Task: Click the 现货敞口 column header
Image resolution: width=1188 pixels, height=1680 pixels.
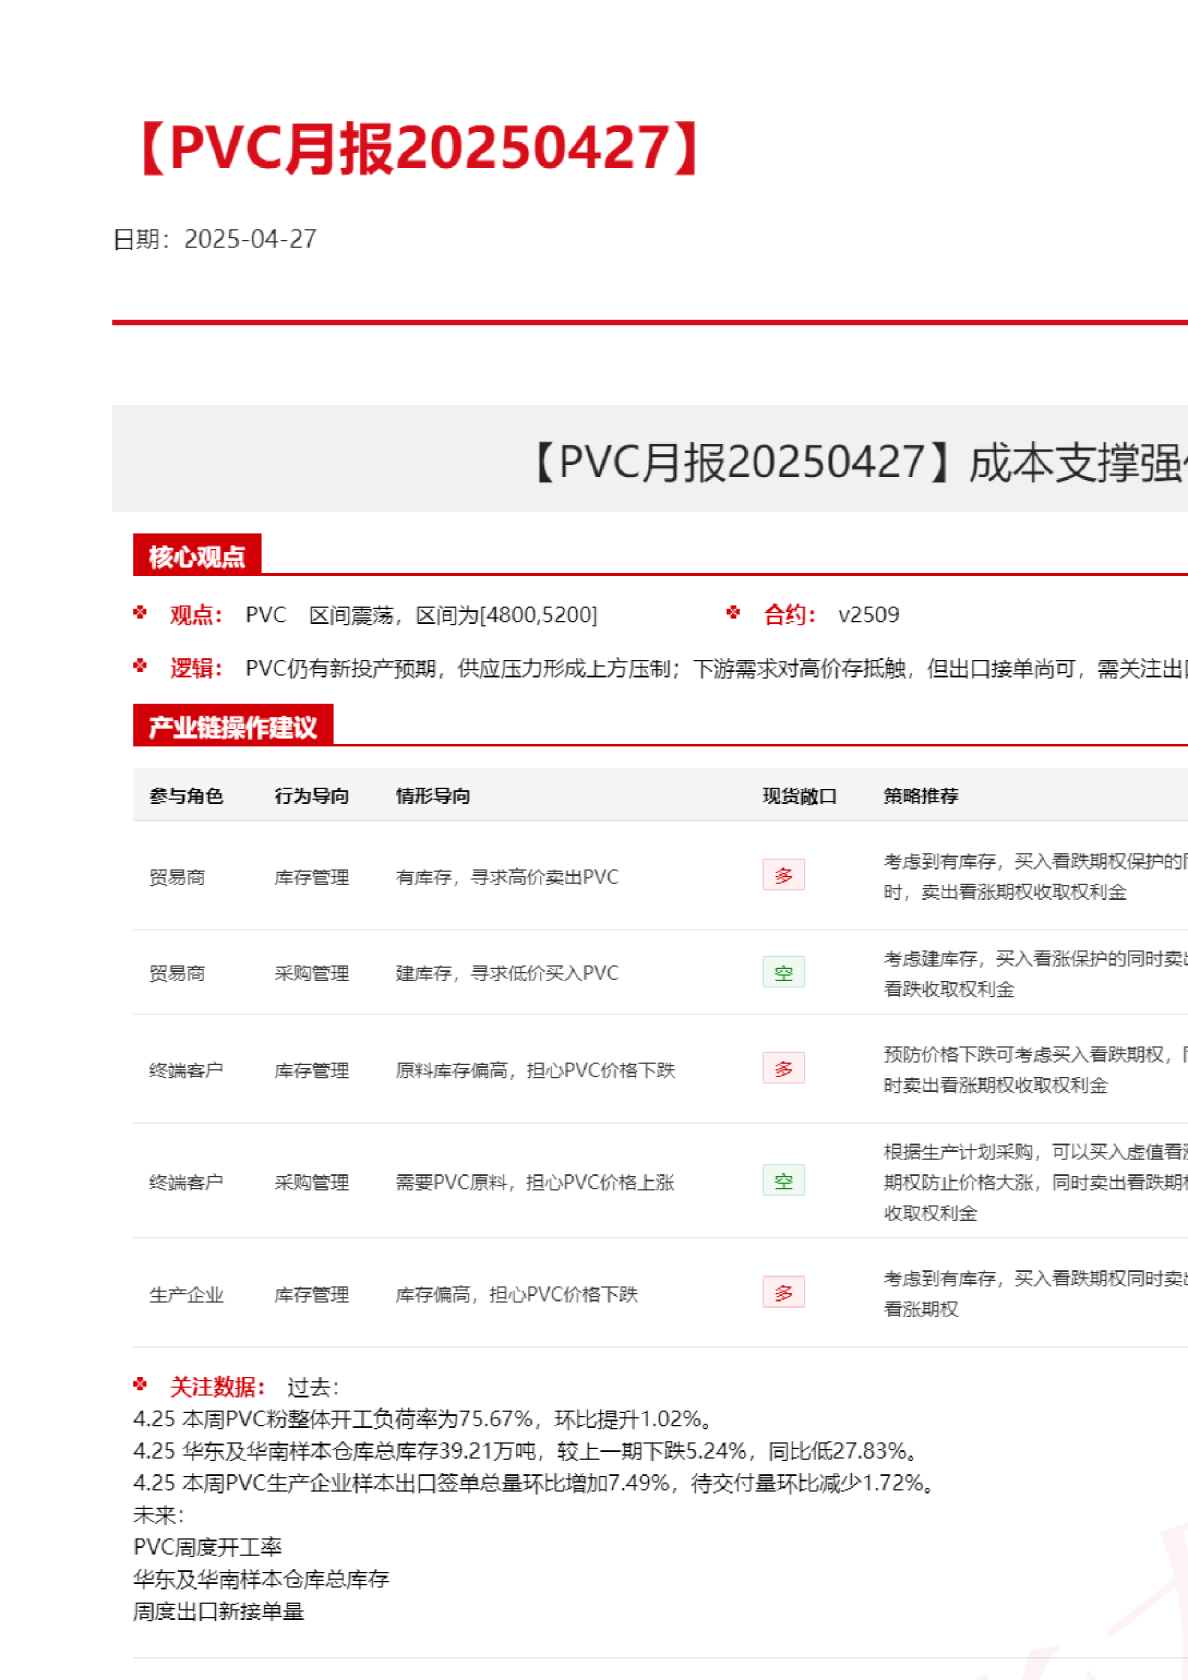Action: pyautogui.click(x=799, y=796)
